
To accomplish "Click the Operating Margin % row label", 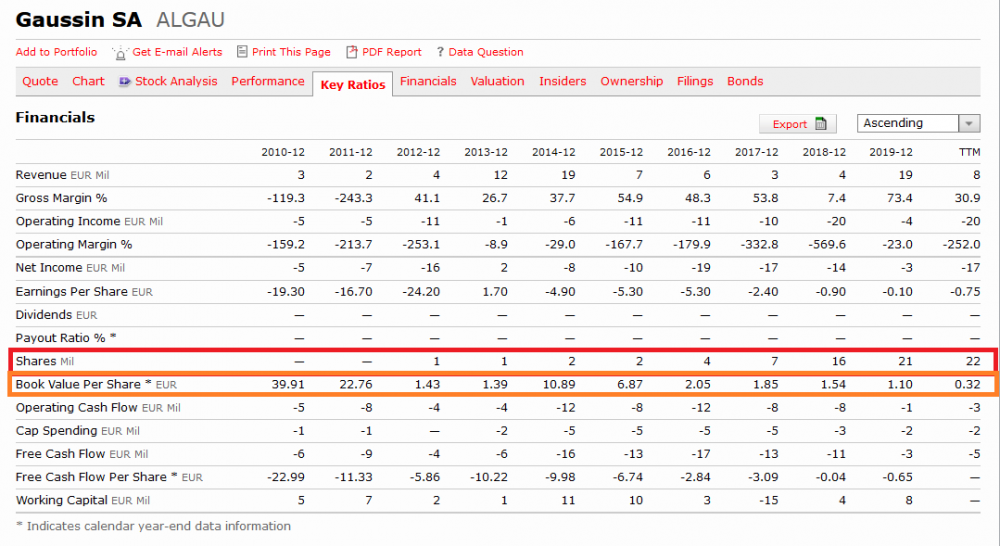I will tap(74, 244).
